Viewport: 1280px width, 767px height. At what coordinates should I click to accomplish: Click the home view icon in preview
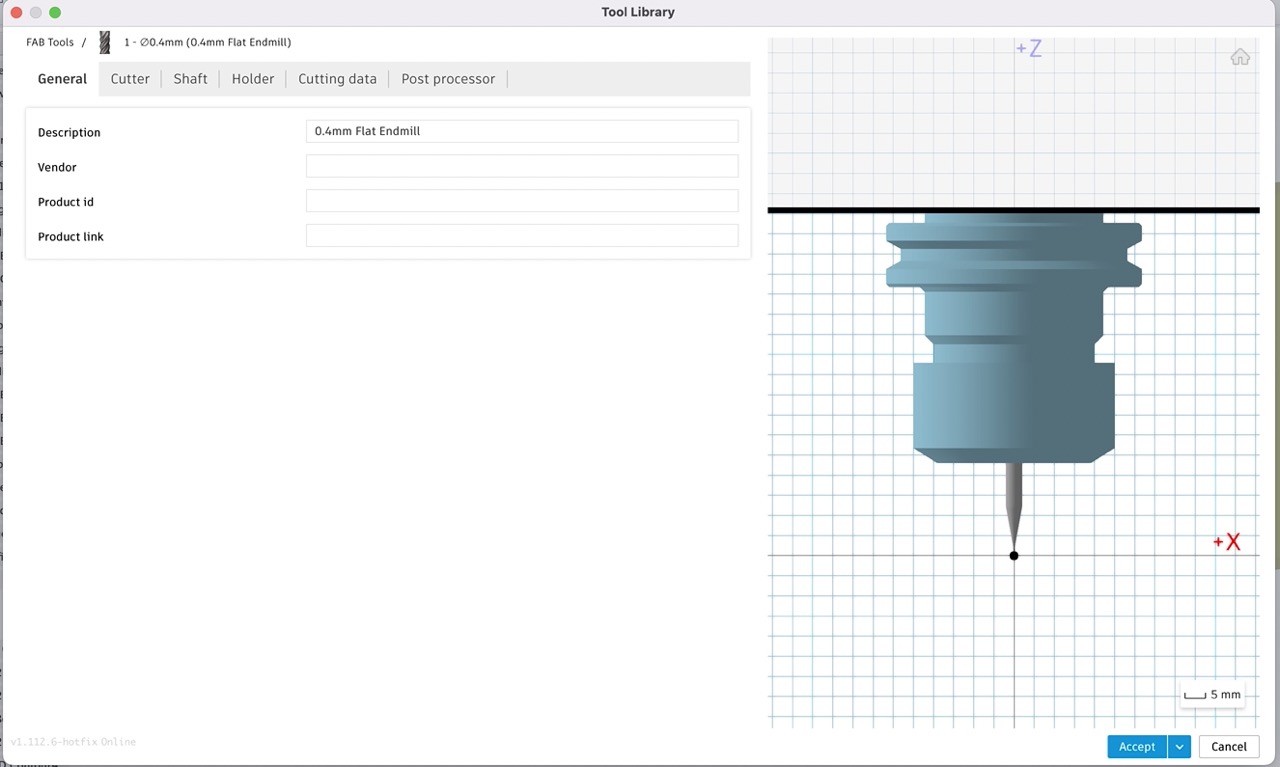pos(1240,57)
